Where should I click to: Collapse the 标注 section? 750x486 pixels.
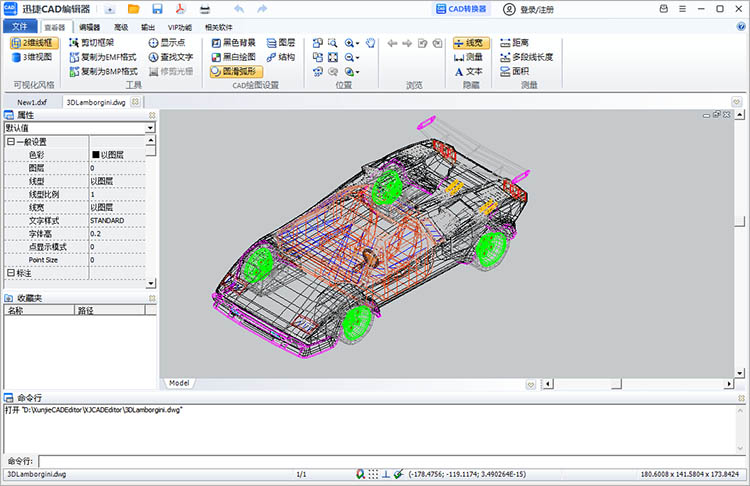point(11,273)
